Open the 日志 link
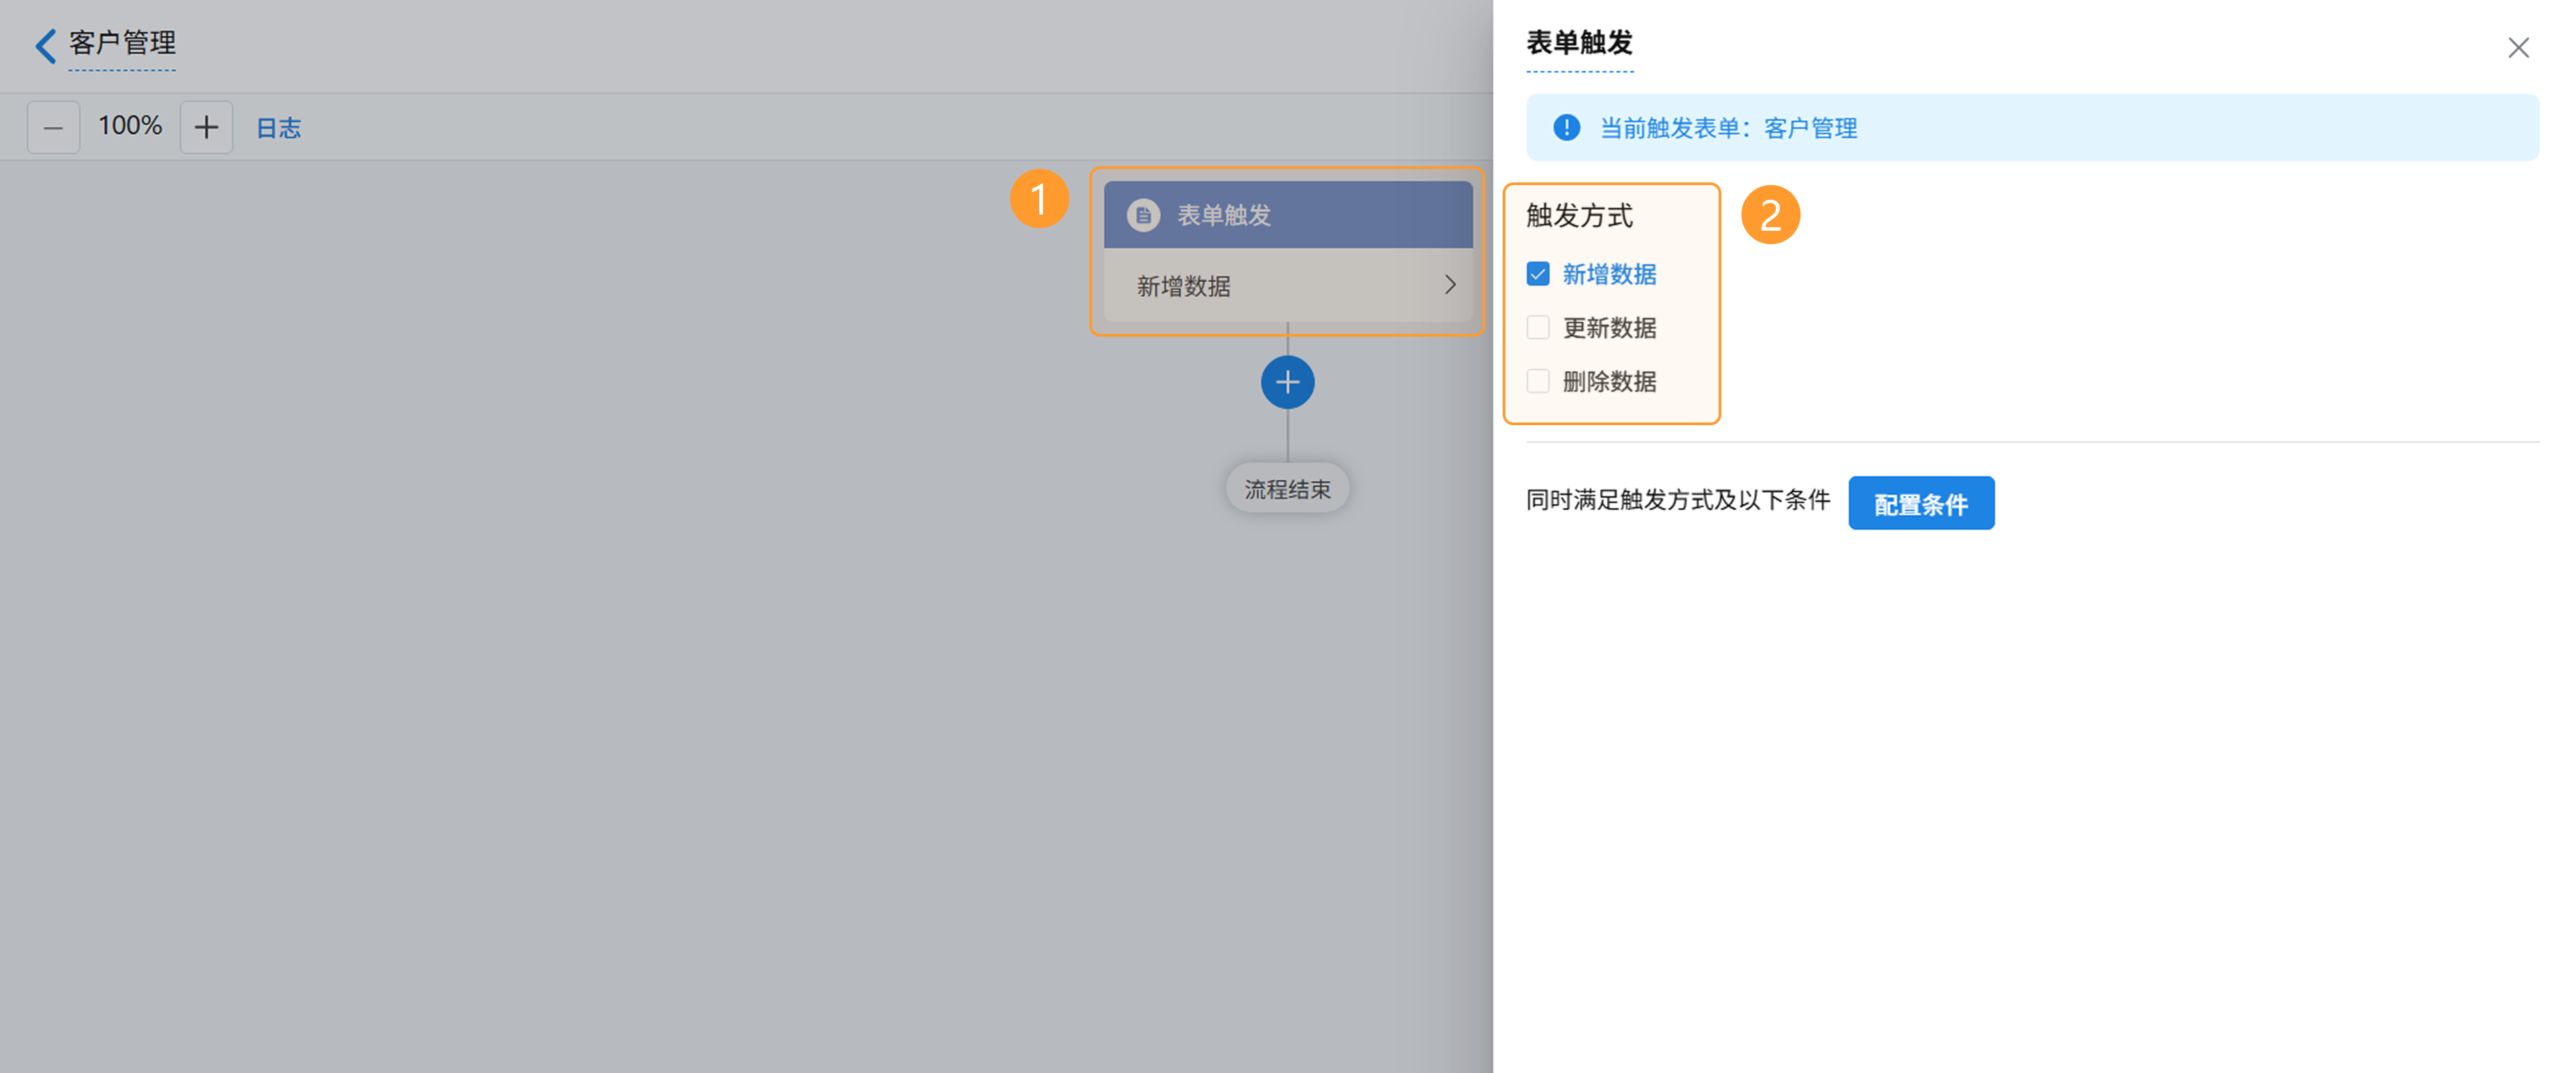This screenshot has width=2576, height=1073. click(x=278, y=128)
